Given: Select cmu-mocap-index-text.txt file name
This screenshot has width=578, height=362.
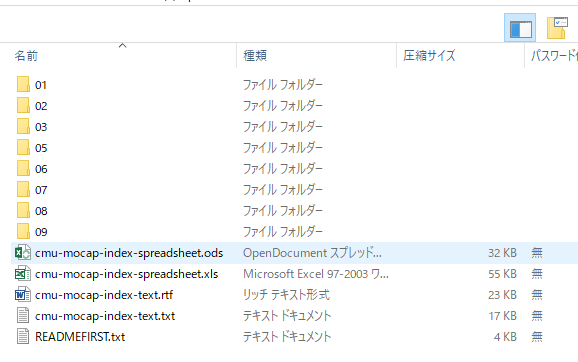Looking at the screenshot, I should click(x=105, y=316).
